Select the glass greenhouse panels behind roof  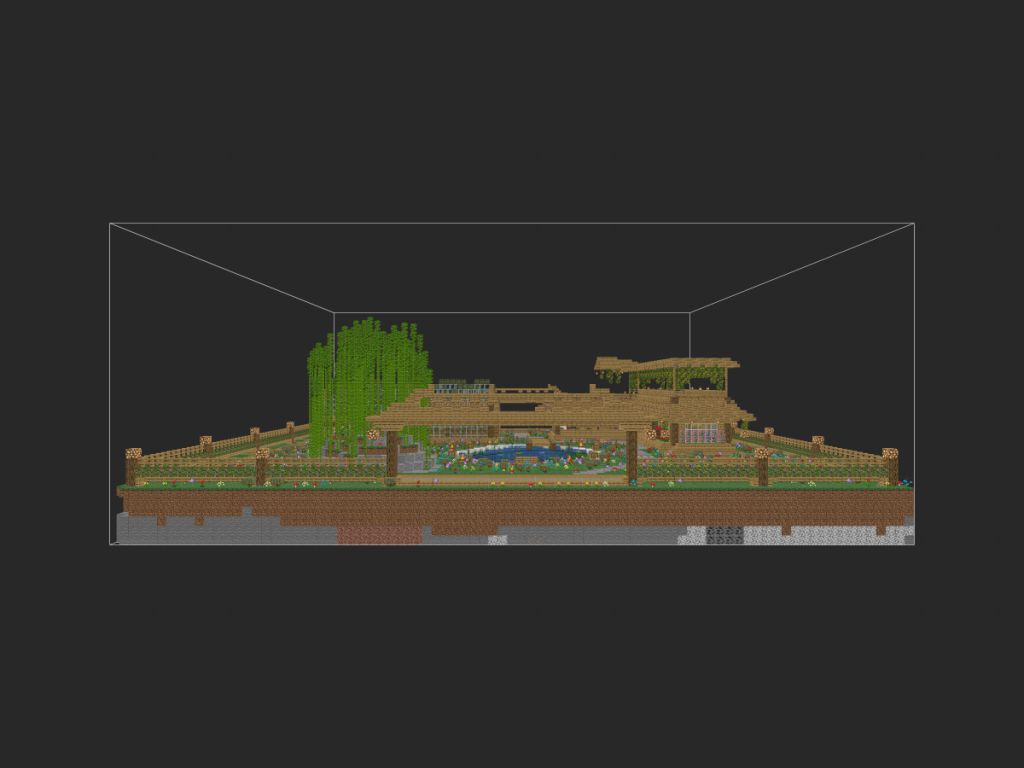(464, 386)
